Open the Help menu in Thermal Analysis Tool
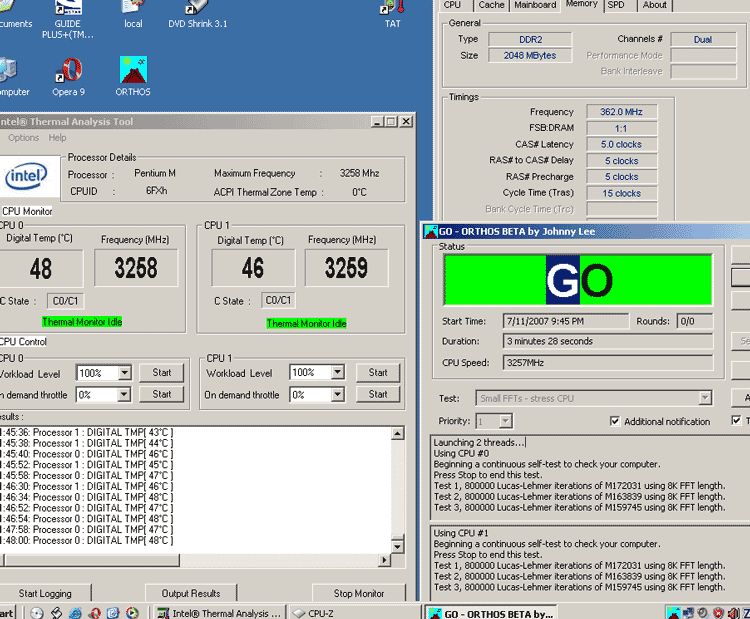The width and height of the screenshot is (750, 619). click(57, 138)
